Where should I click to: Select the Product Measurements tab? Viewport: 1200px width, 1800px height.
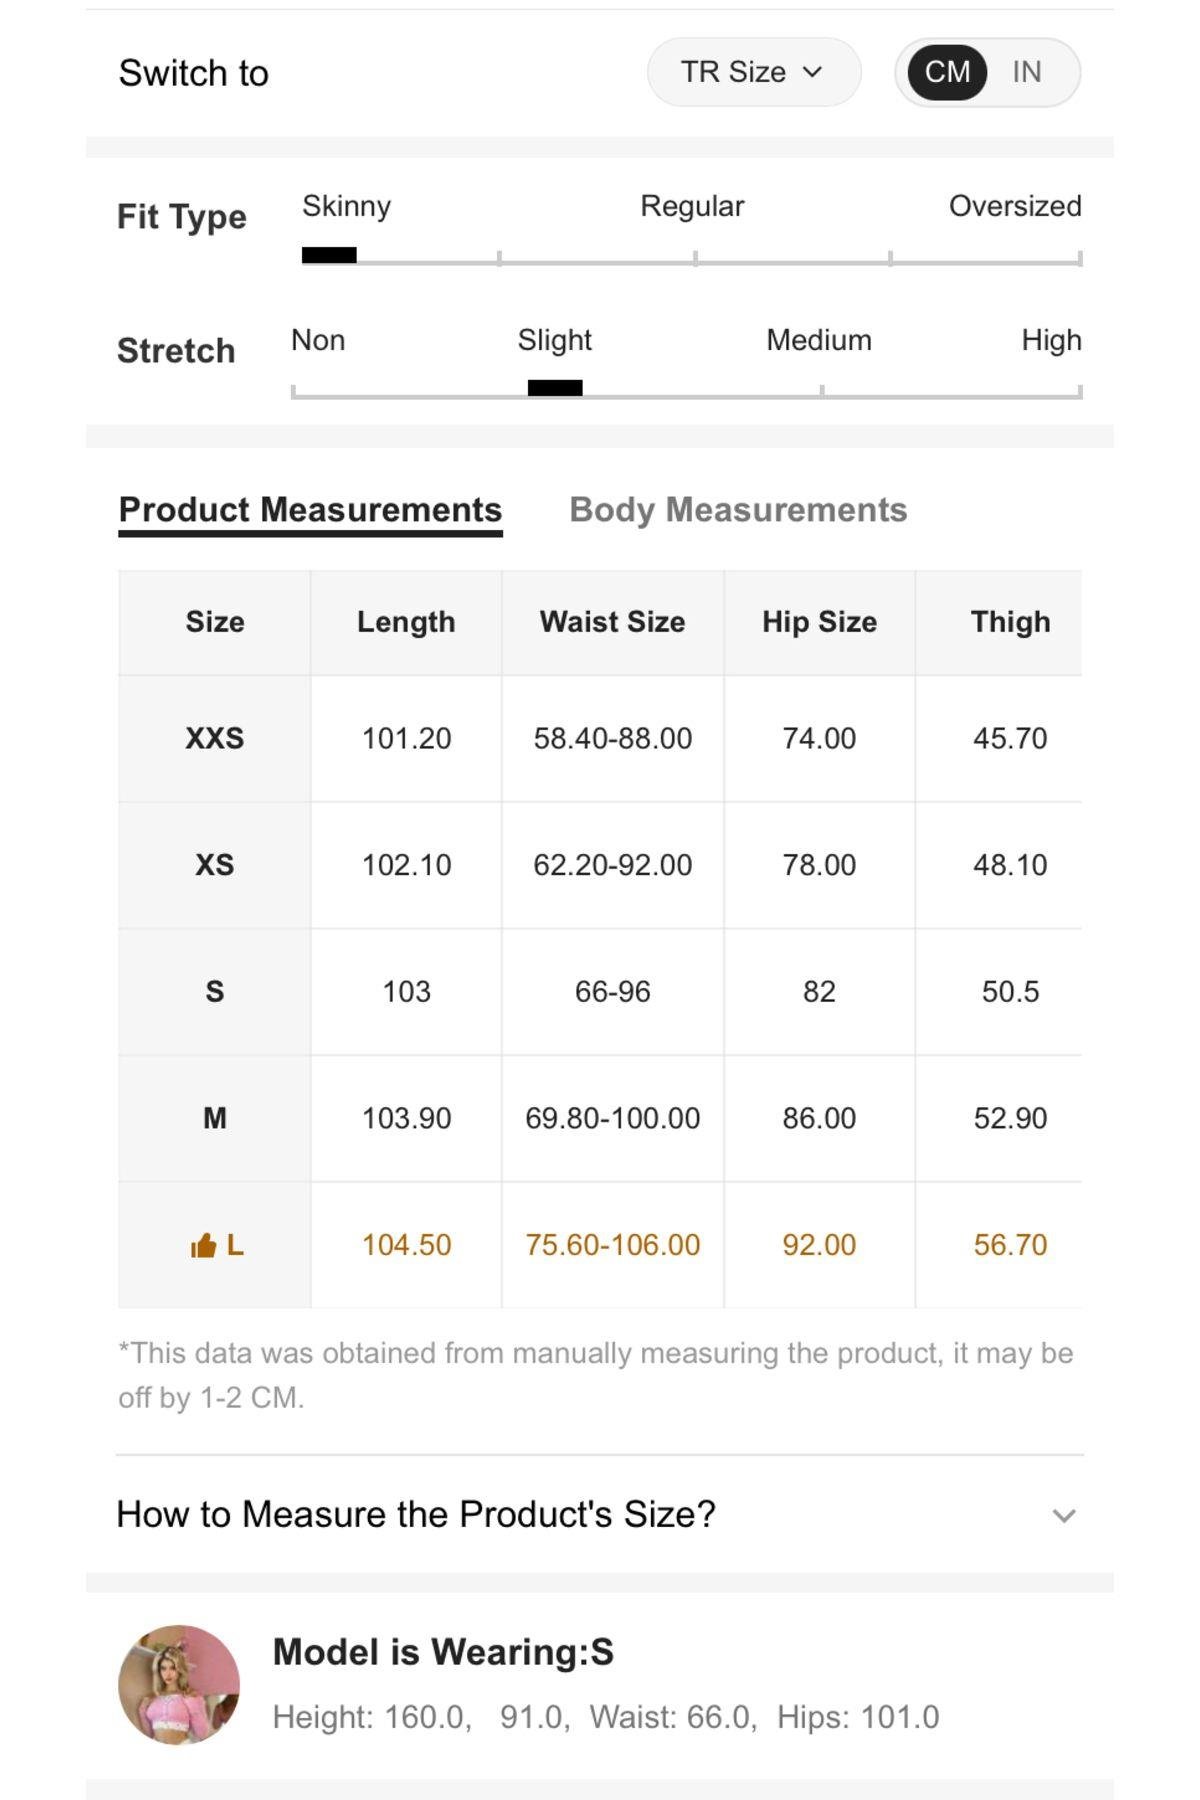pos(310,510)
